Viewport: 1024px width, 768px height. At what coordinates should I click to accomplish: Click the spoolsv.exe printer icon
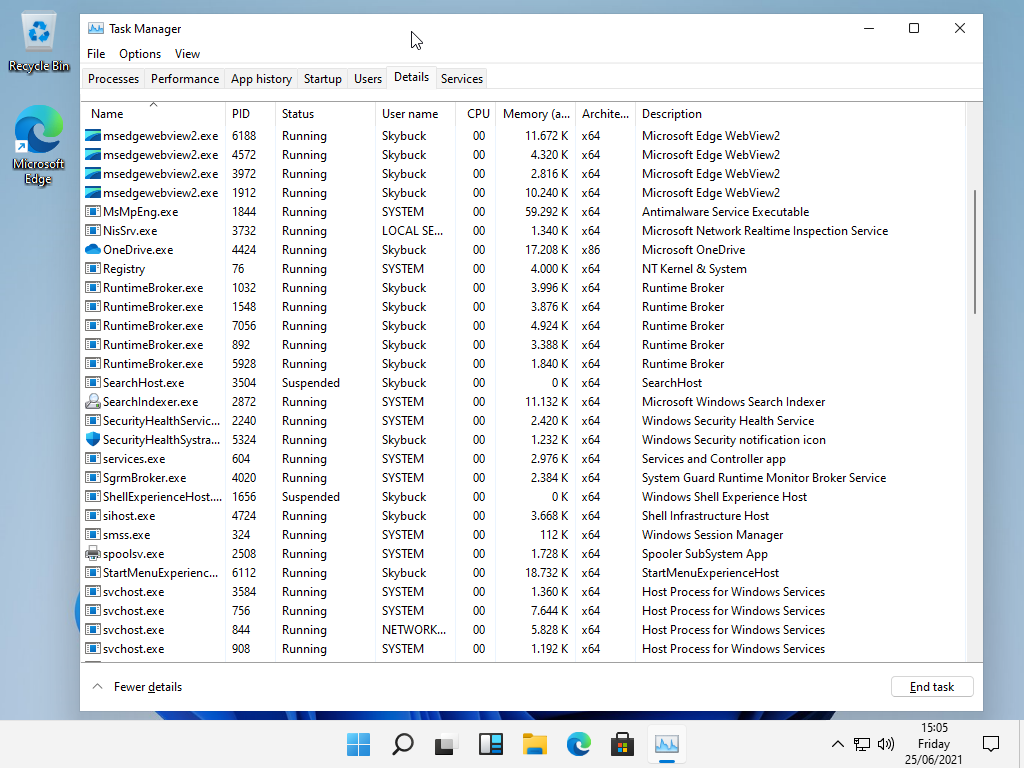tap(93, 554)
